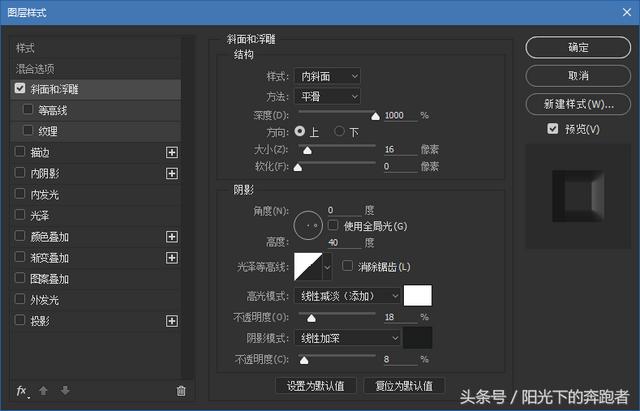Image resolution: width=640 pixels, height=411 pixels.
Task: Click the highlight opacity 18 field
Action: pyautogui.click(x=400, y=317)
